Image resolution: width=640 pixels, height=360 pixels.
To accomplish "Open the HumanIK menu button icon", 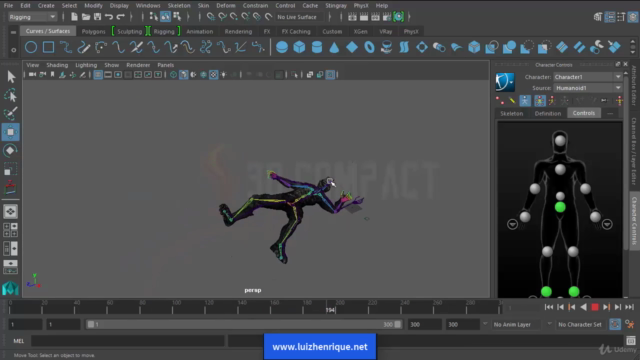I will click(505, 82).
